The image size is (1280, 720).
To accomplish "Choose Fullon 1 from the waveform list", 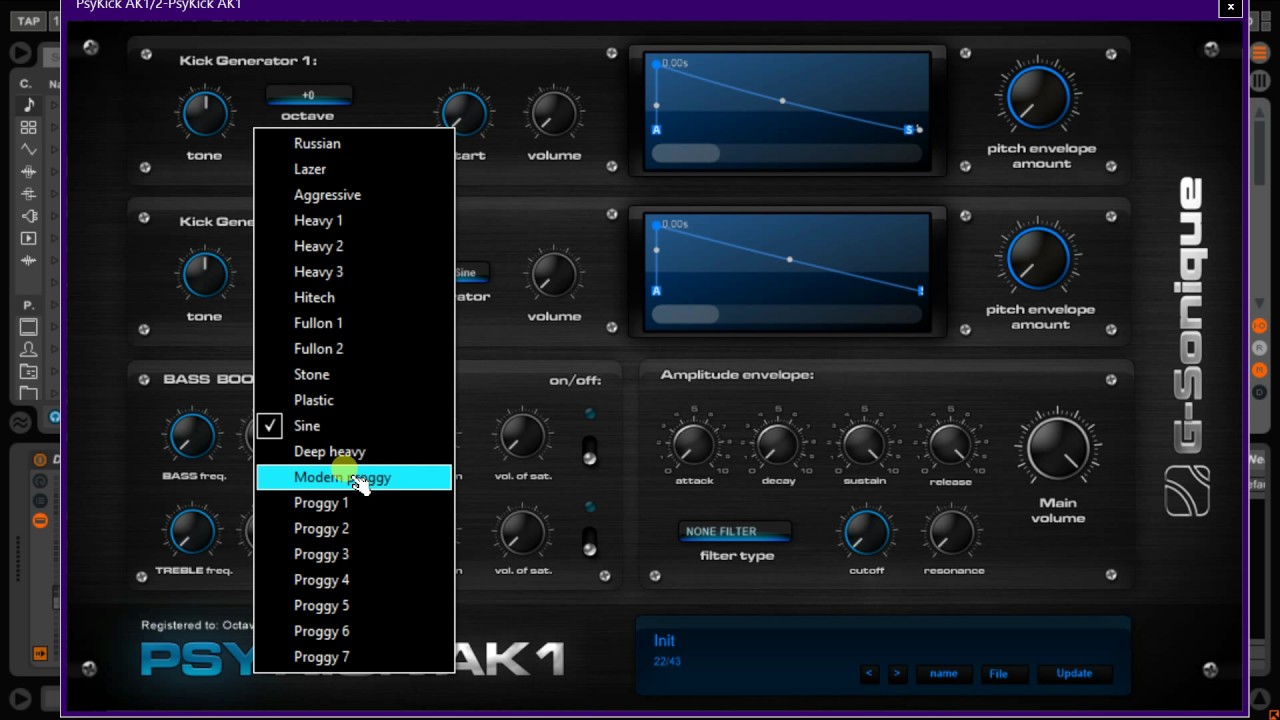I will (x=354, y=323).
